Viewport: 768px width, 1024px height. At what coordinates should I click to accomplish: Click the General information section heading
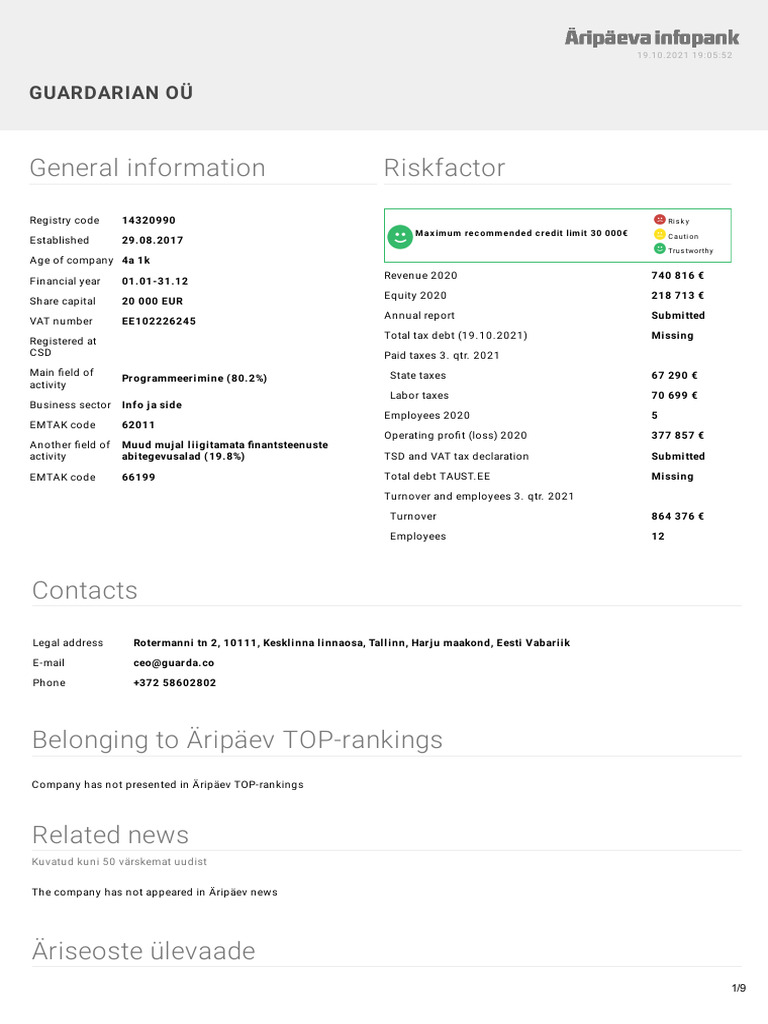tap(148, 168)
